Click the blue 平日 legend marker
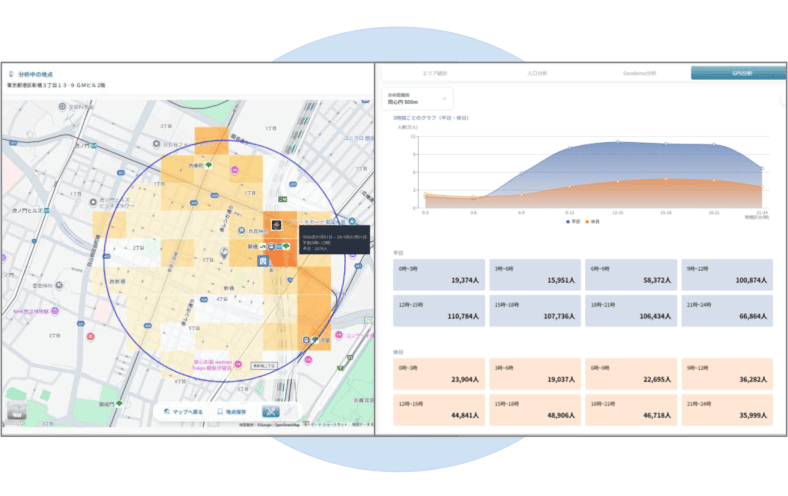788x496 pixels. coord(568,222)
